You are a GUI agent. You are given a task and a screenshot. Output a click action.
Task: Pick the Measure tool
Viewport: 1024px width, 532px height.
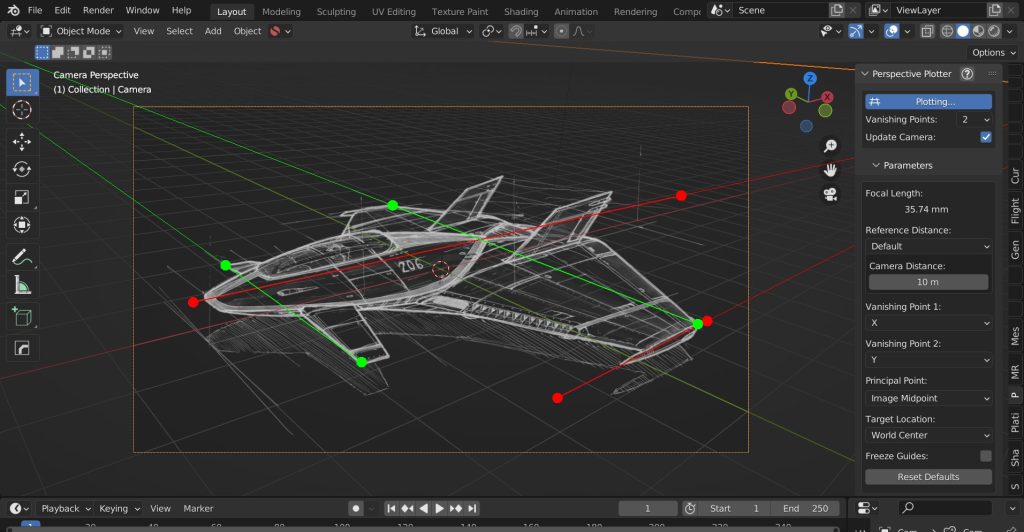click(22, 285)
